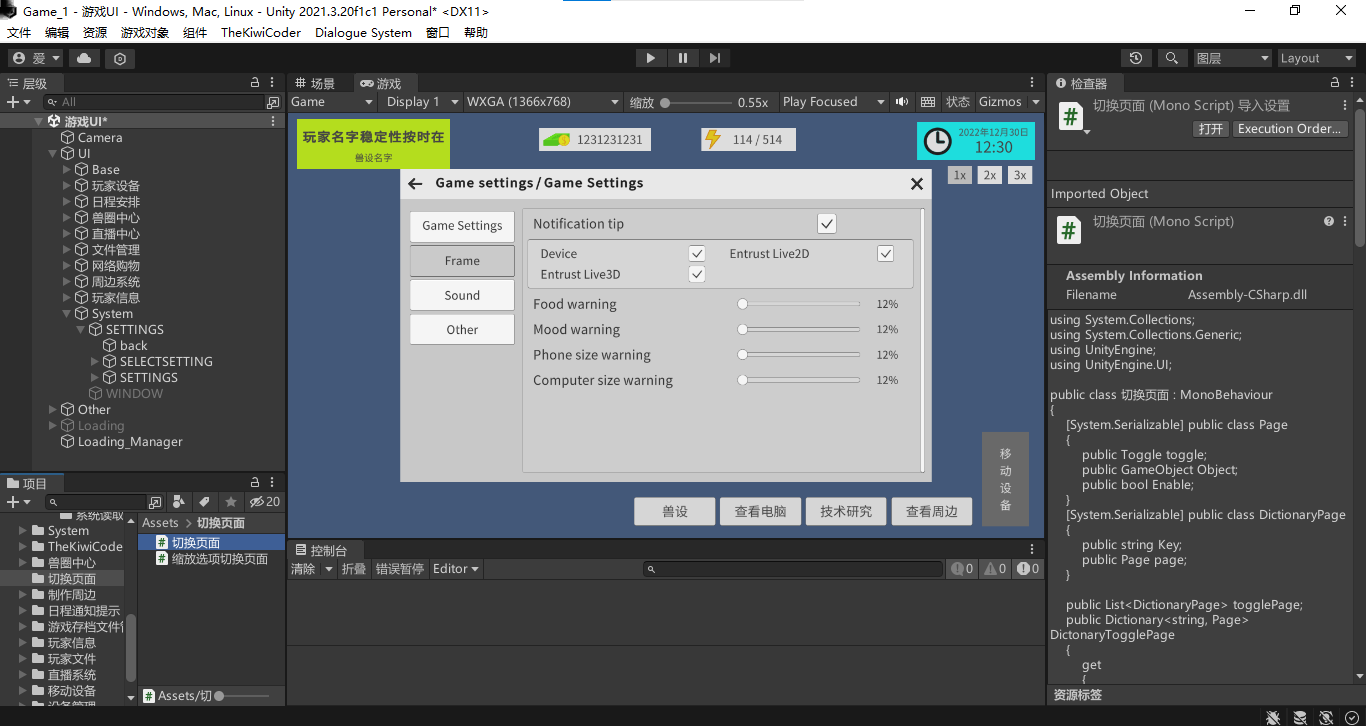Open 编辑 (Edit) menu

pyautogui.click(x=57, y=32)
